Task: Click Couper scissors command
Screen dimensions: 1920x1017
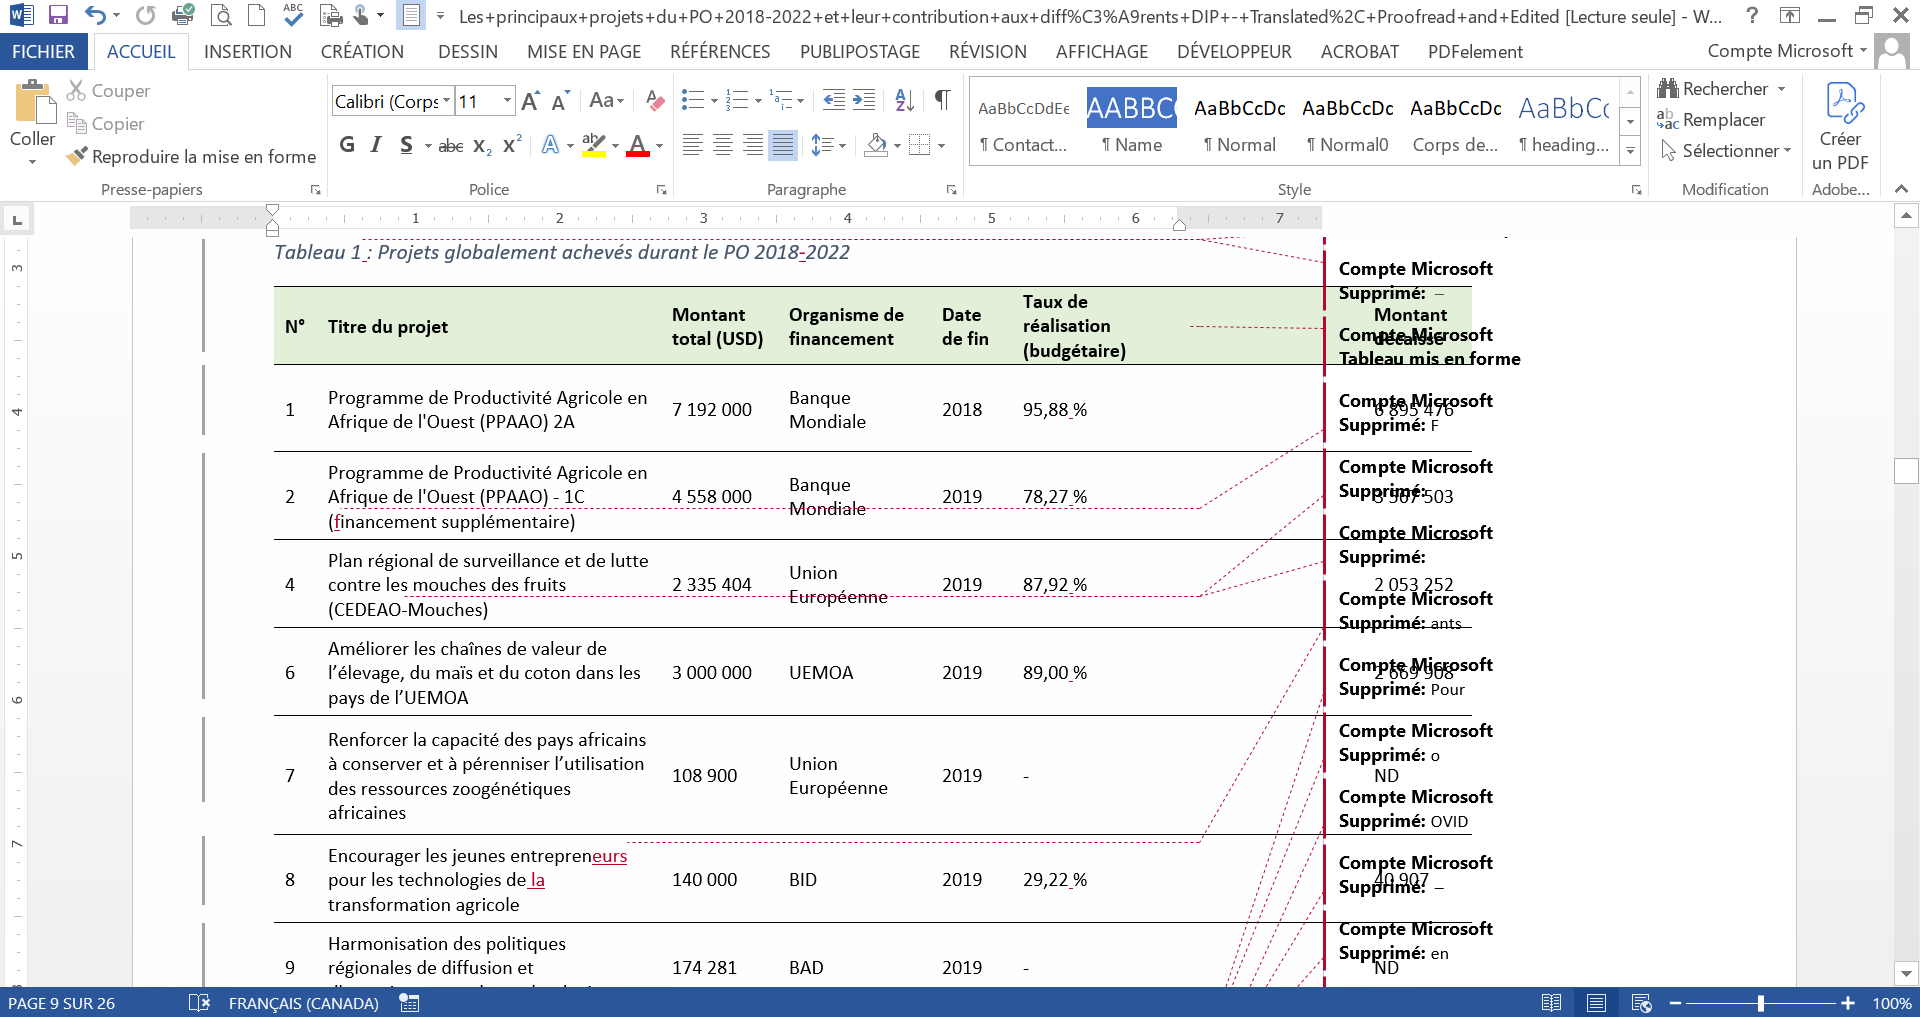Action: coord(108,91)
